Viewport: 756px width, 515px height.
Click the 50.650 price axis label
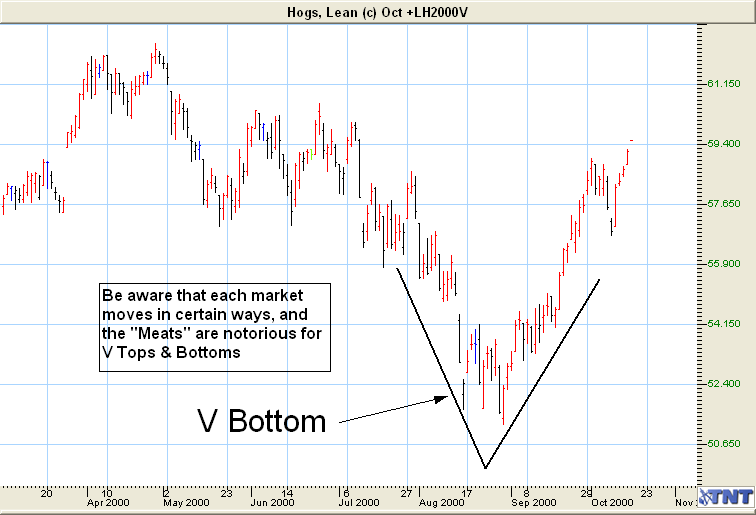pos(724,444)
